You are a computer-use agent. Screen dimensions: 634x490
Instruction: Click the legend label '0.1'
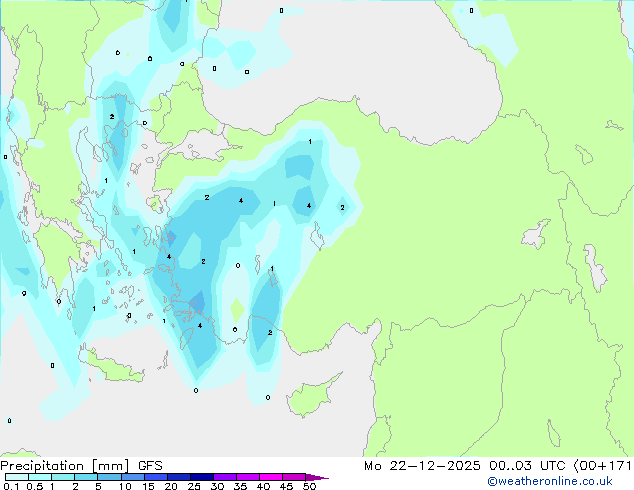[x=11, y=486]
